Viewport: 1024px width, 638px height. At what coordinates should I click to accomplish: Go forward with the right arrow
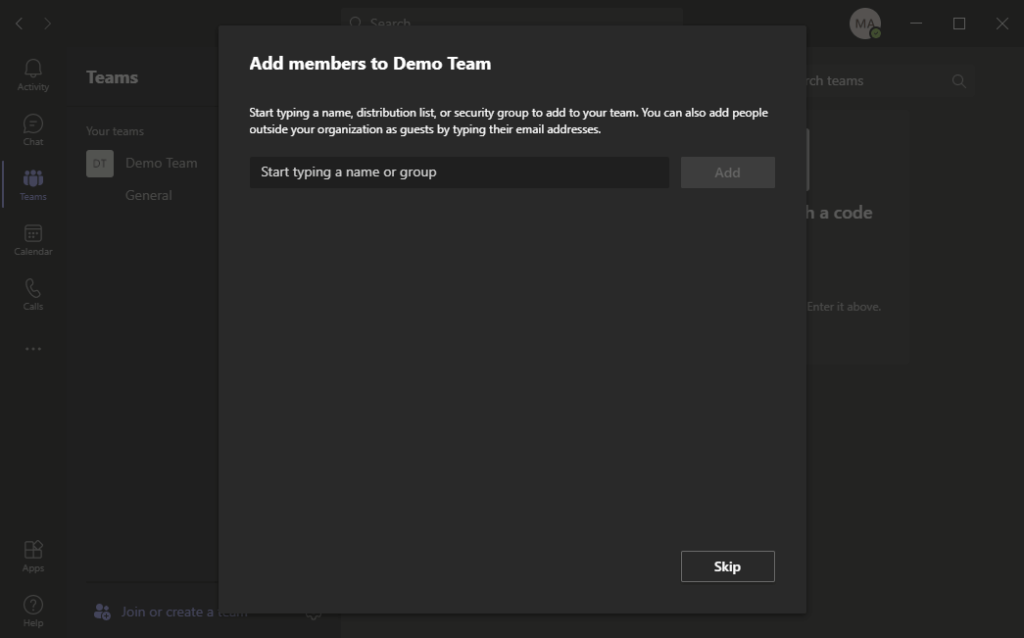click(48, 24)
